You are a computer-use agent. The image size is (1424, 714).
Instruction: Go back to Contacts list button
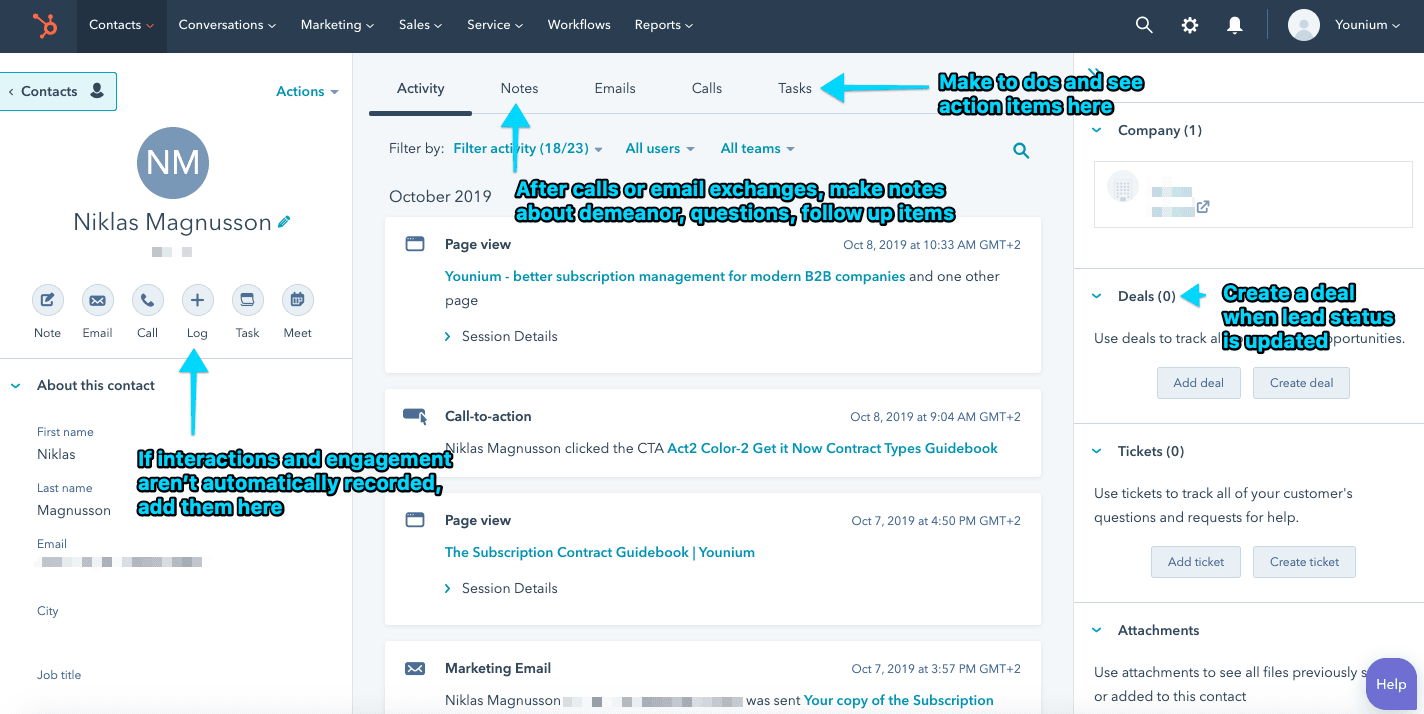click(58, 91)
